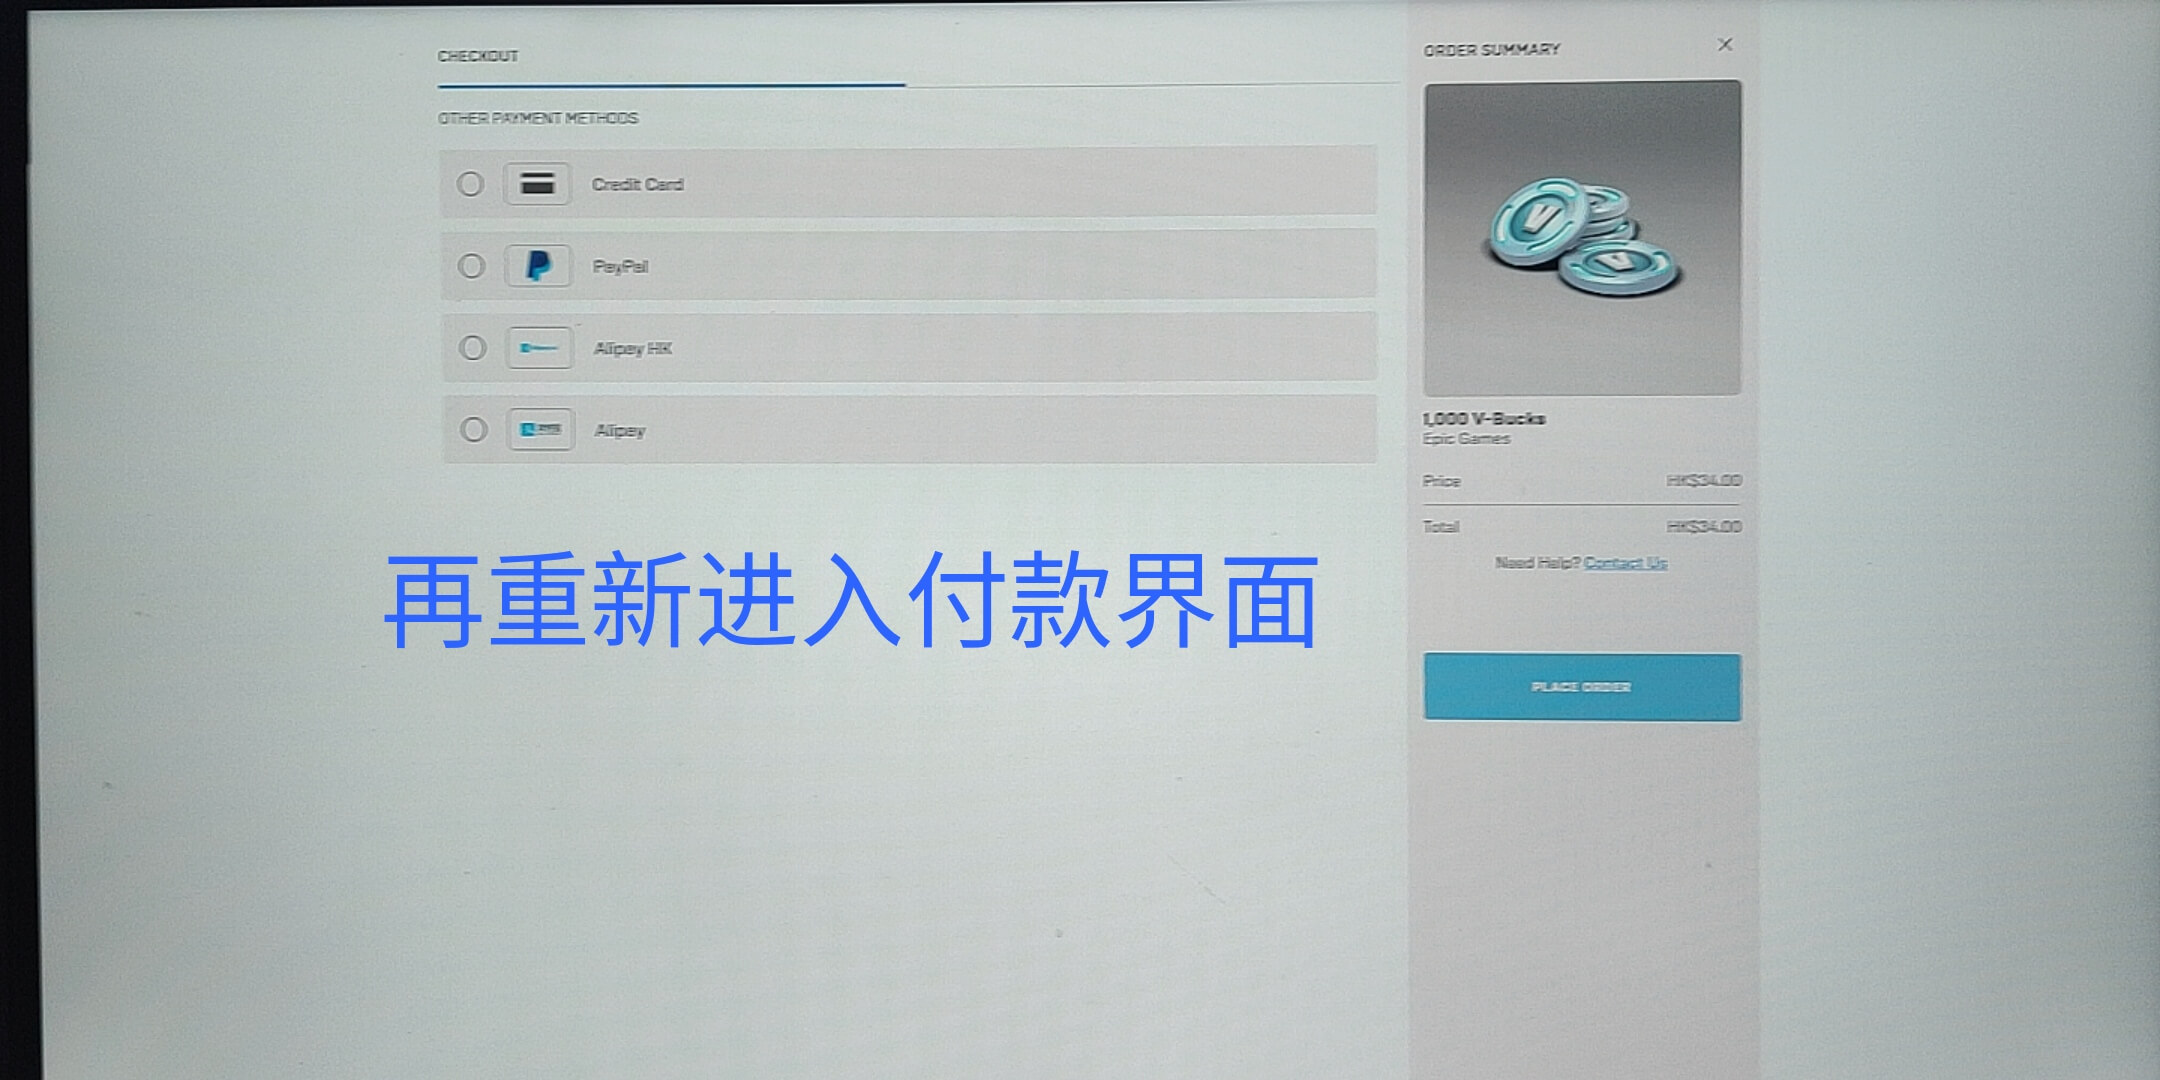Click the Other Payment Methods heading
This screenshot has height=1080, width=2160.
(x=538, y=118)
